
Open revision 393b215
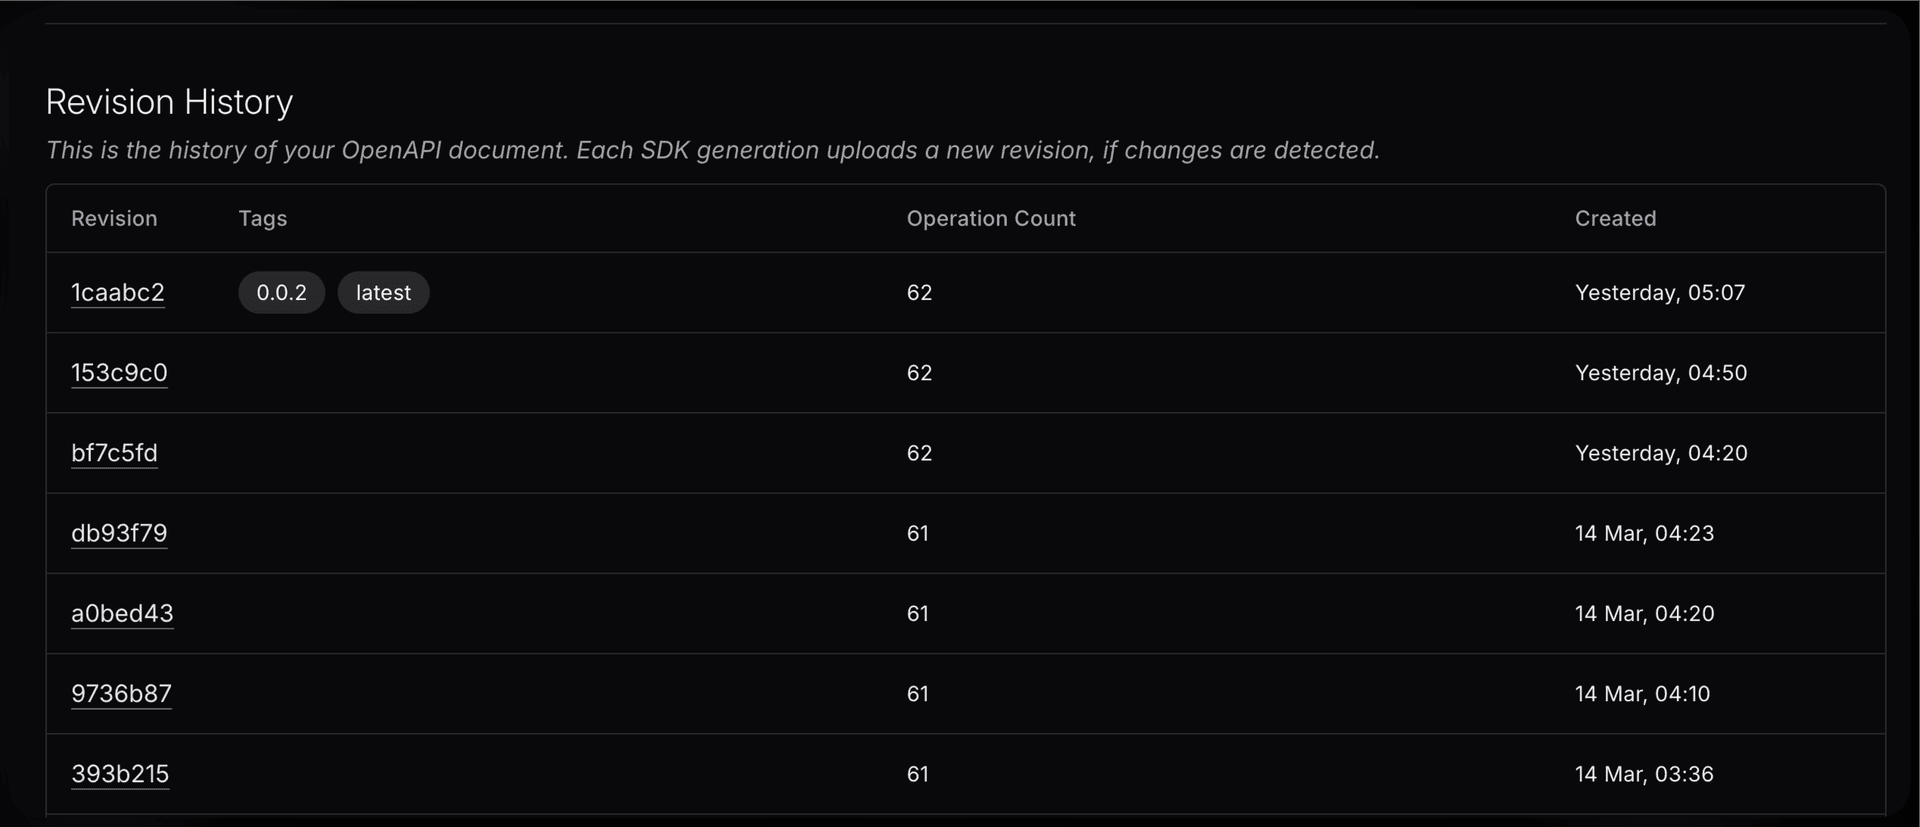coord(120,773)
